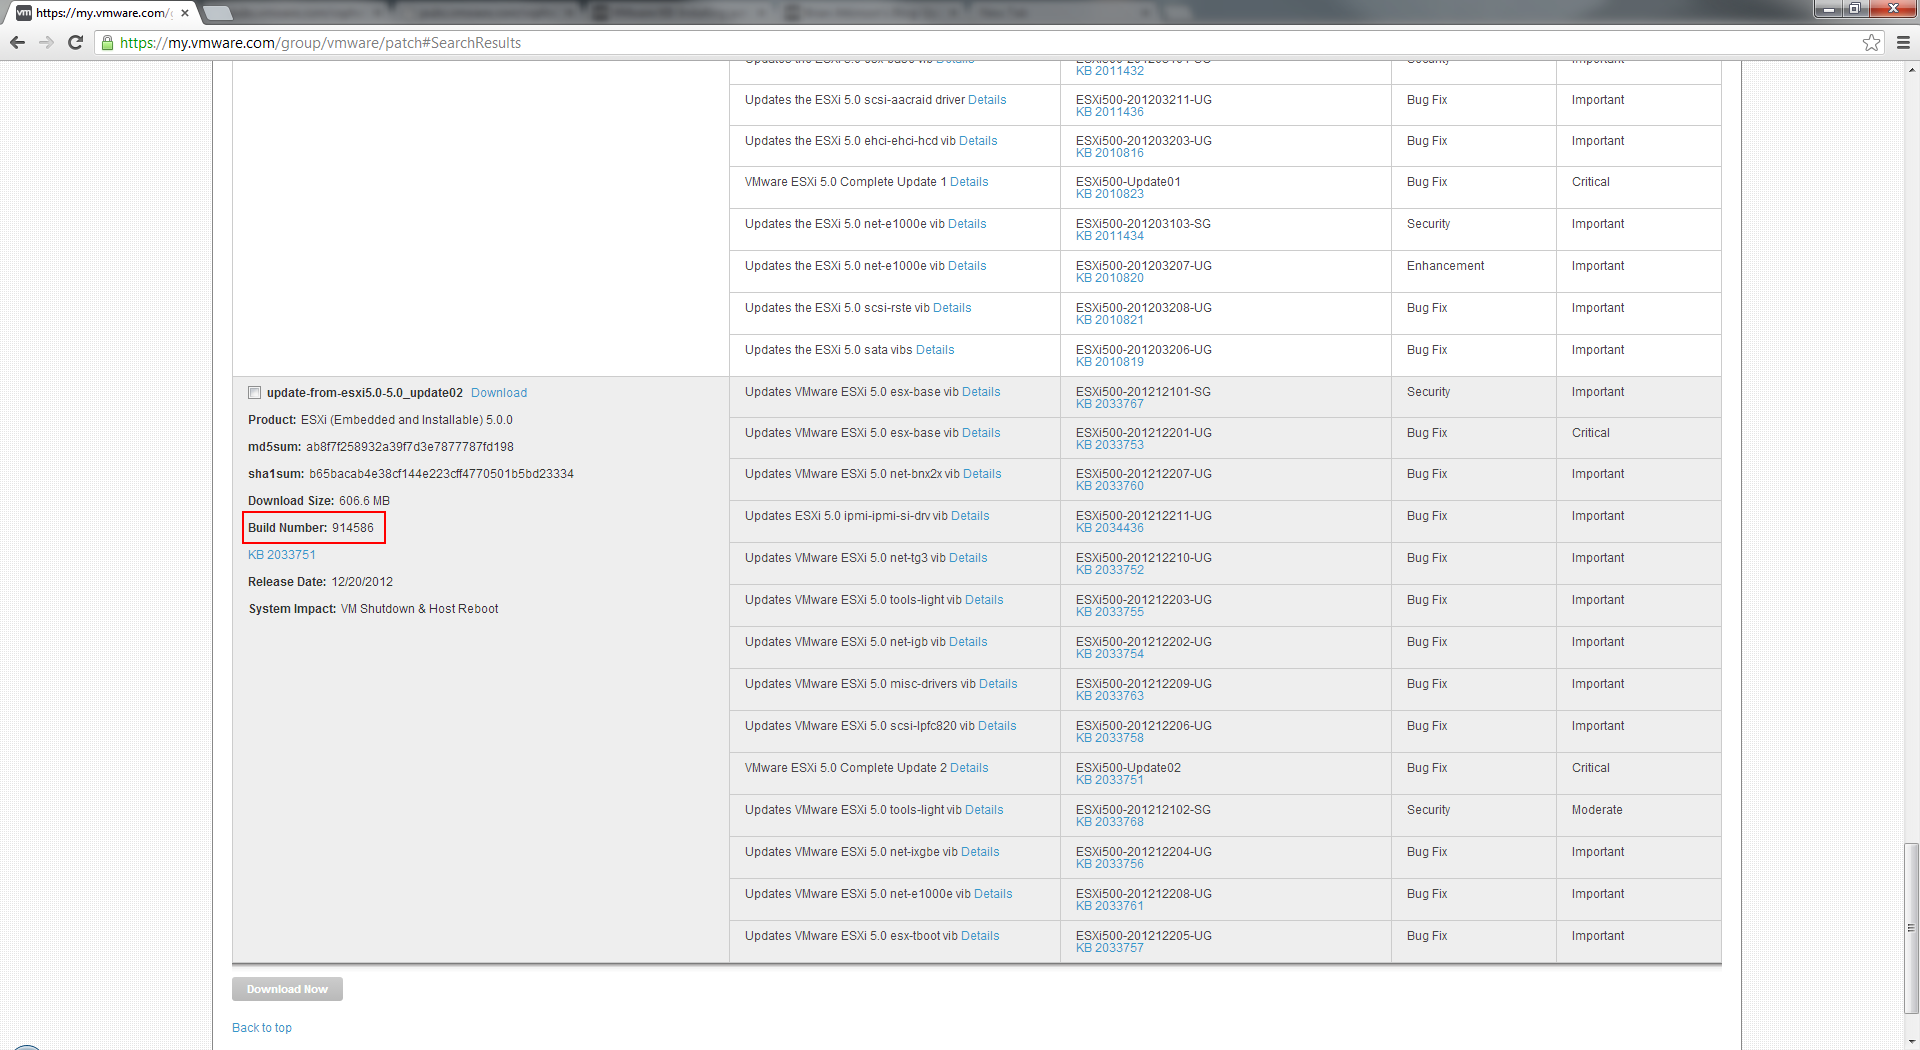Click the scrollbar up arrow
This screenshot has width=1920, height=1050.
tap(1911, 69)
